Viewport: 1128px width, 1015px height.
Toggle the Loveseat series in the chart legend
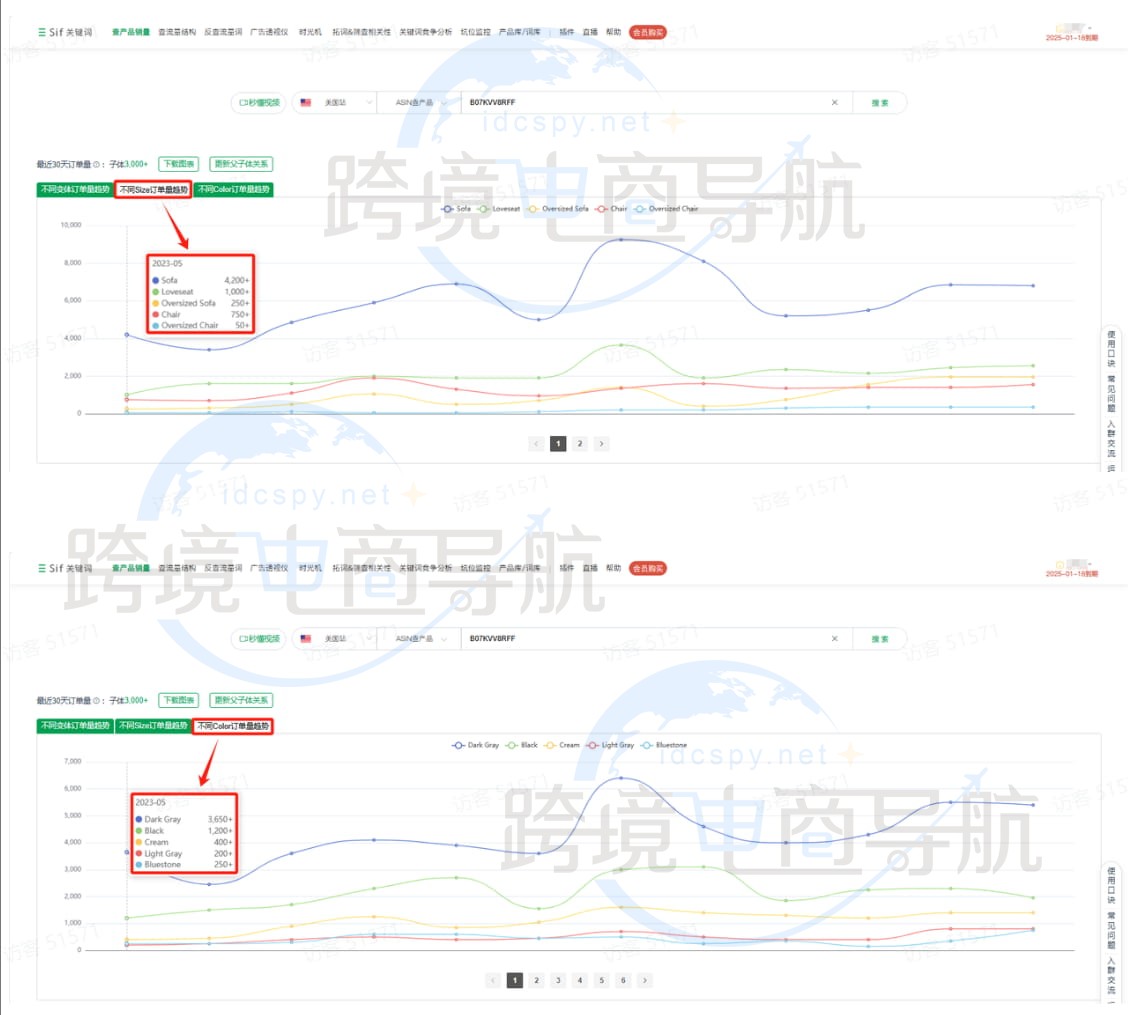500,209
